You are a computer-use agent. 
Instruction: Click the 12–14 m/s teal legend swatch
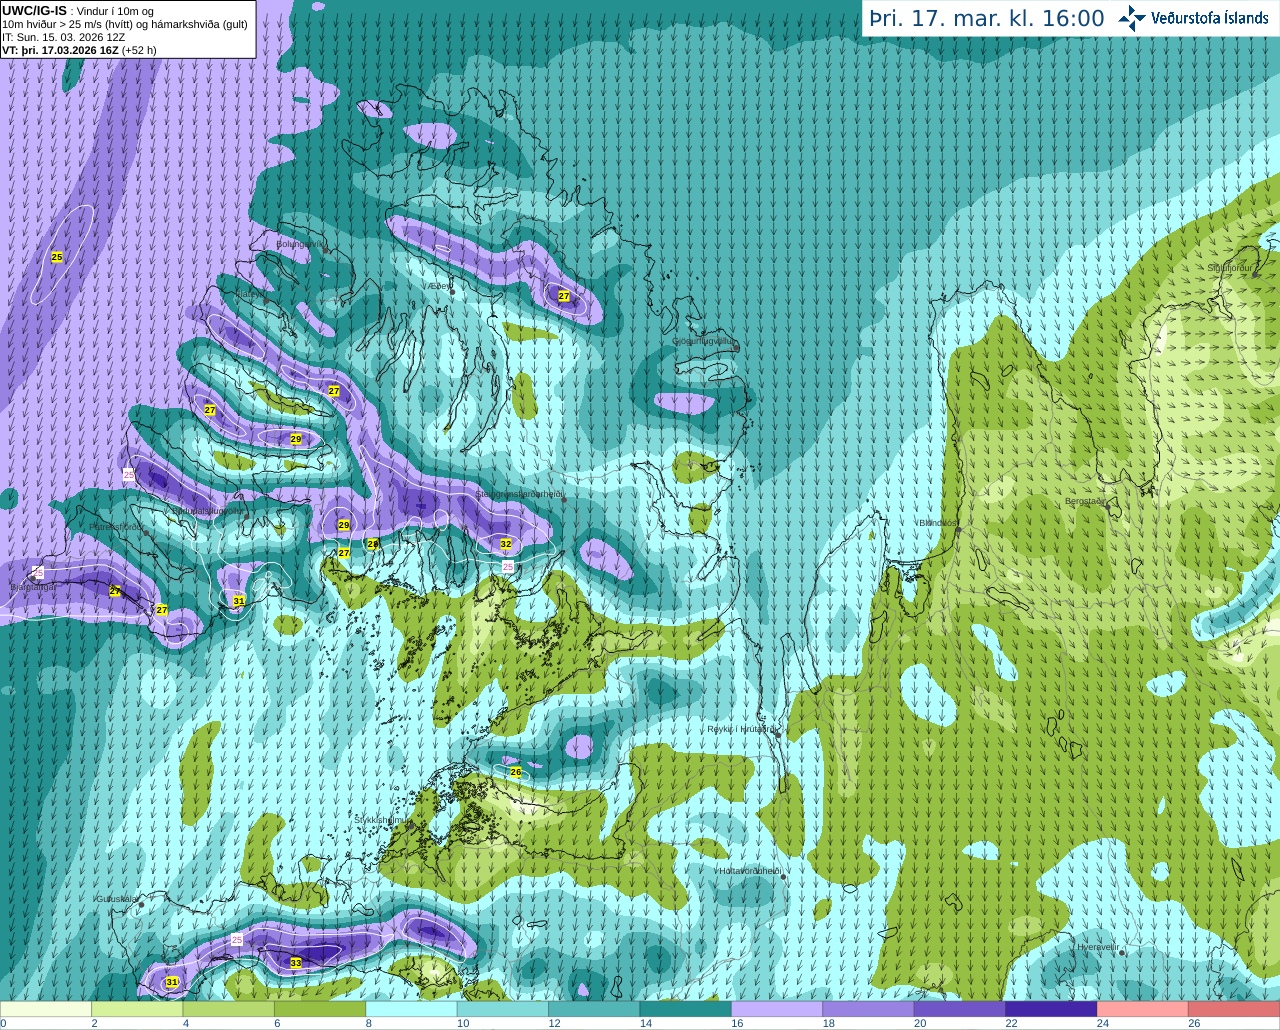[594, 1009]
